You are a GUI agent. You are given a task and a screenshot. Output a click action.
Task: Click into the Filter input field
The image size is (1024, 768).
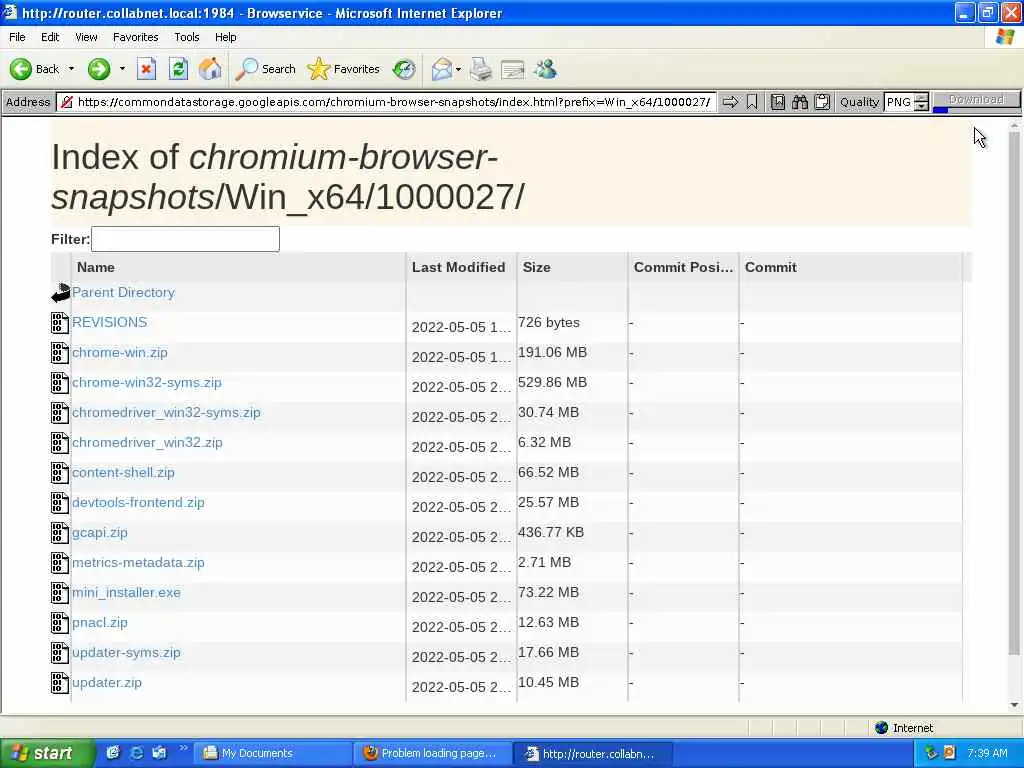pos(185,239)
